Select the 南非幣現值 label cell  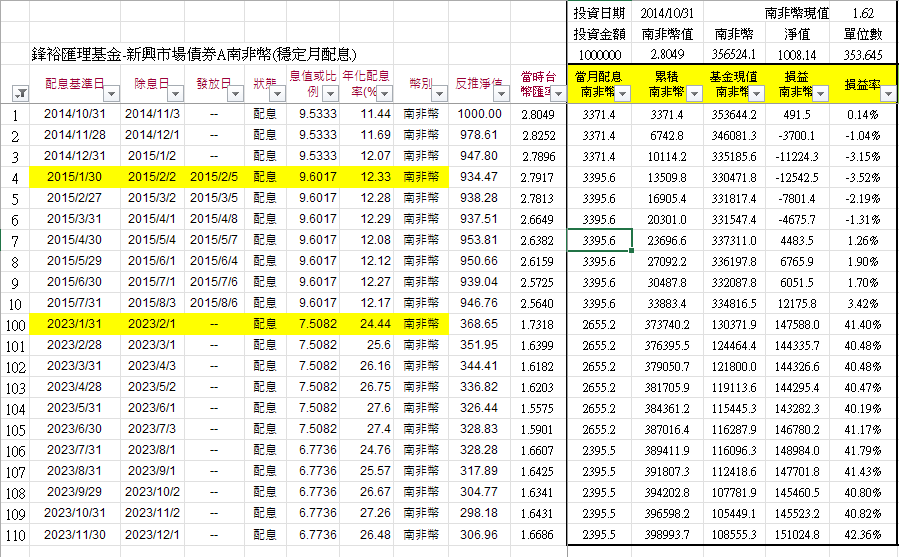(x=797, y=13)
